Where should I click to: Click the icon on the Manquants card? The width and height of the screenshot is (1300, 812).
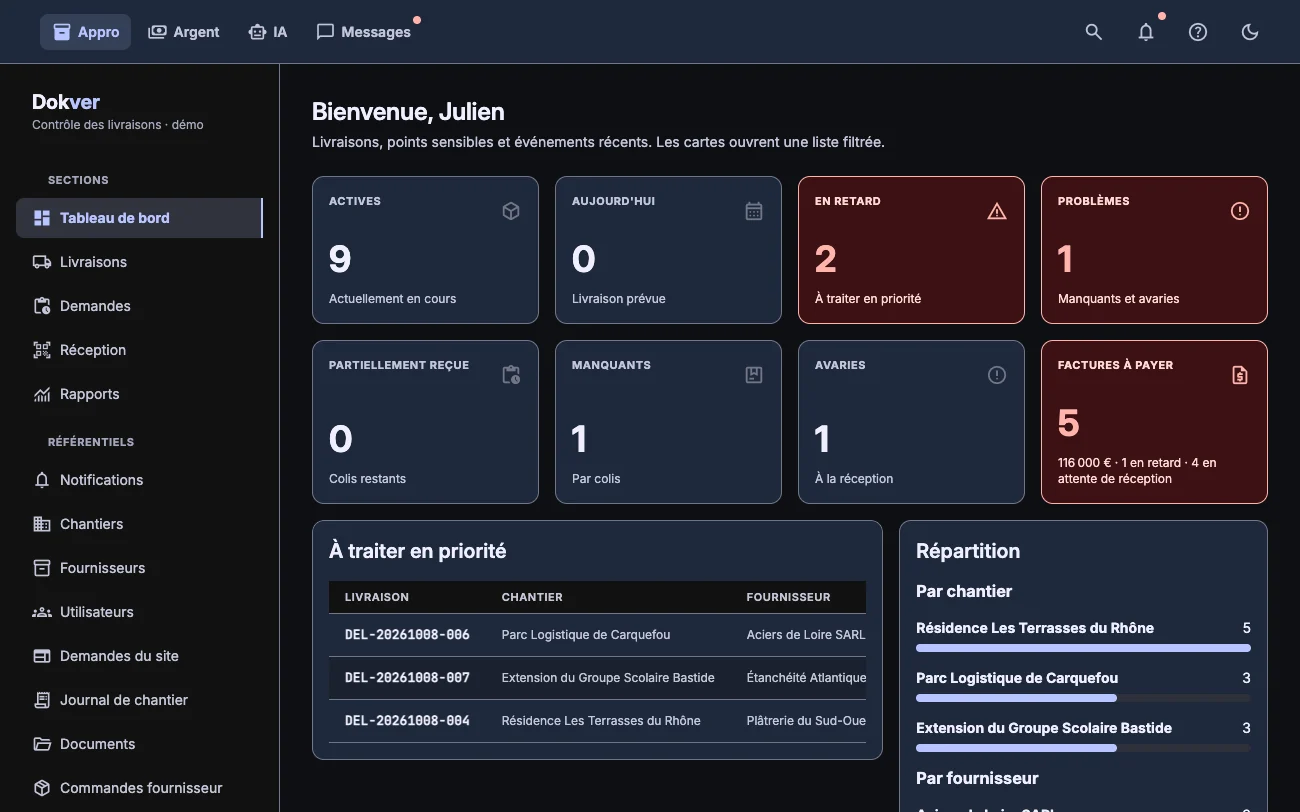click(x=754, y=375)
